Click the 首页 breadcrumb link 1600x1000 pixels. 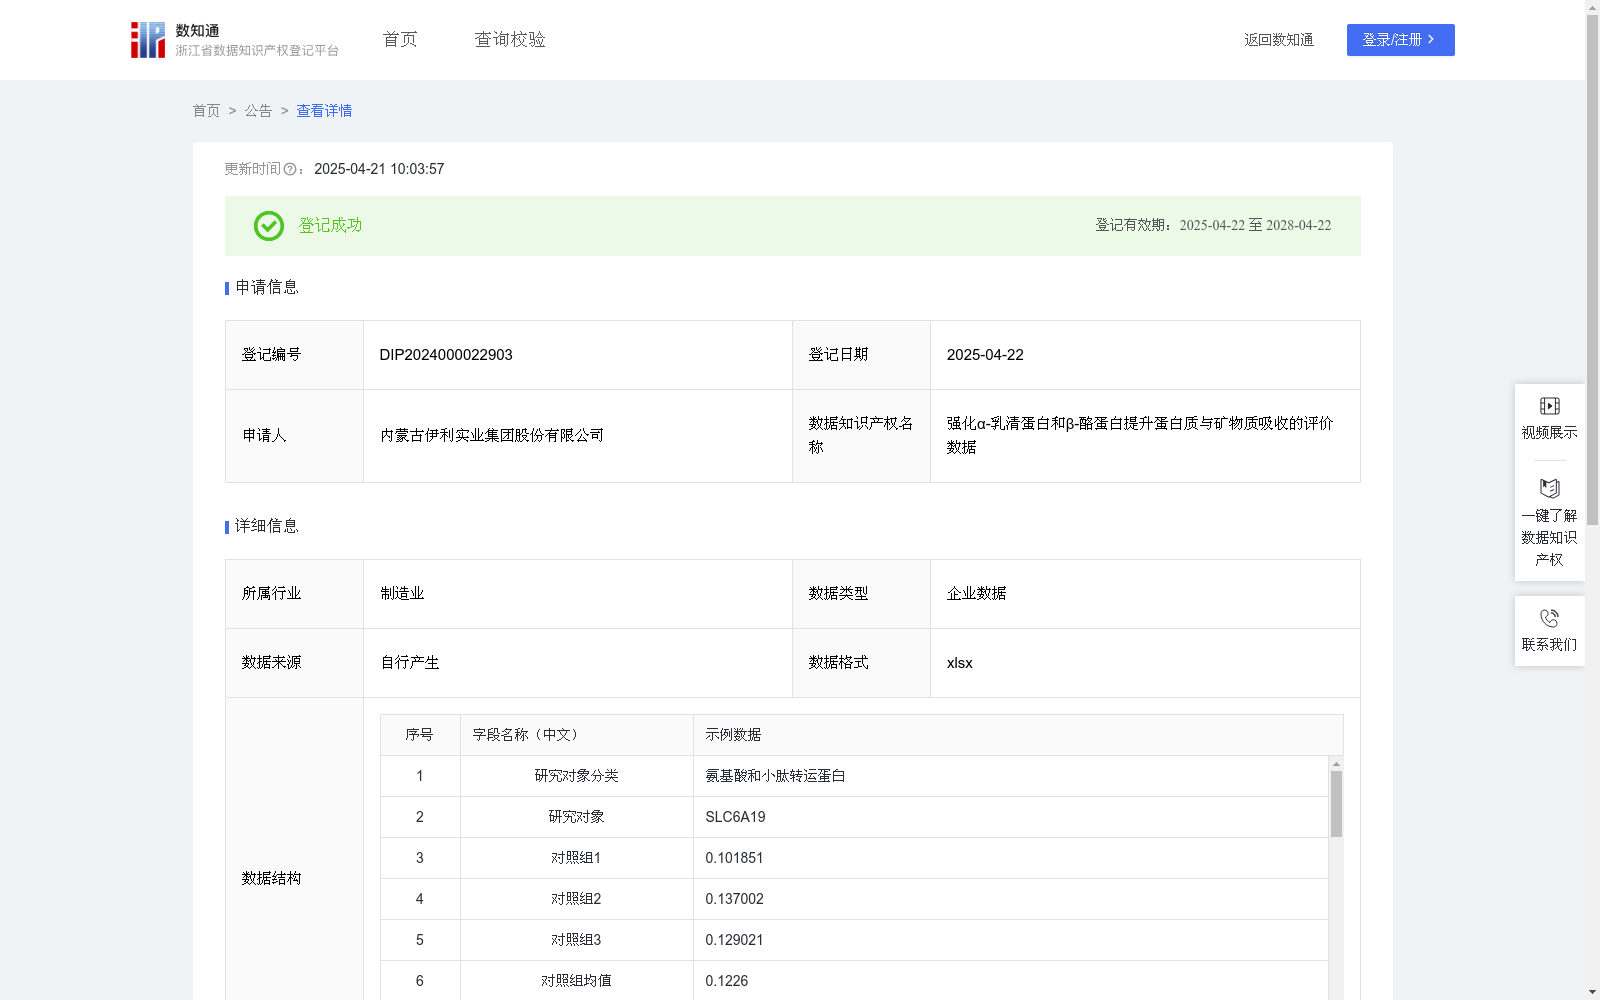pyautogui.click(x=206, y=111)
